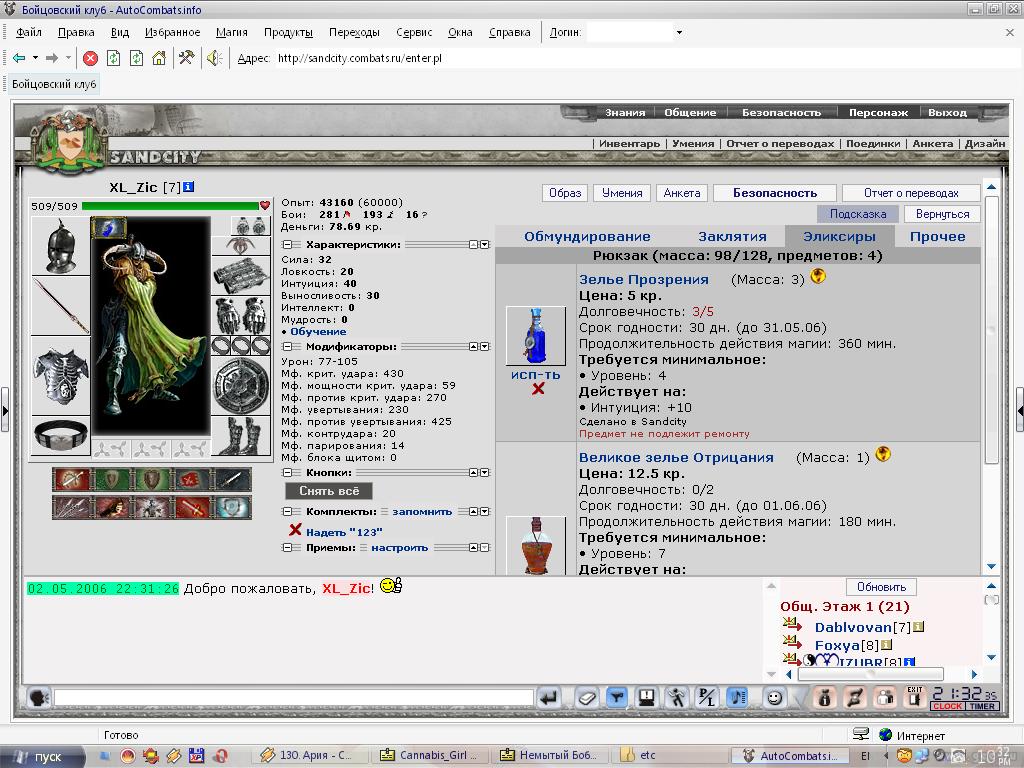Click the red stop loading toolbar icon

90,58
